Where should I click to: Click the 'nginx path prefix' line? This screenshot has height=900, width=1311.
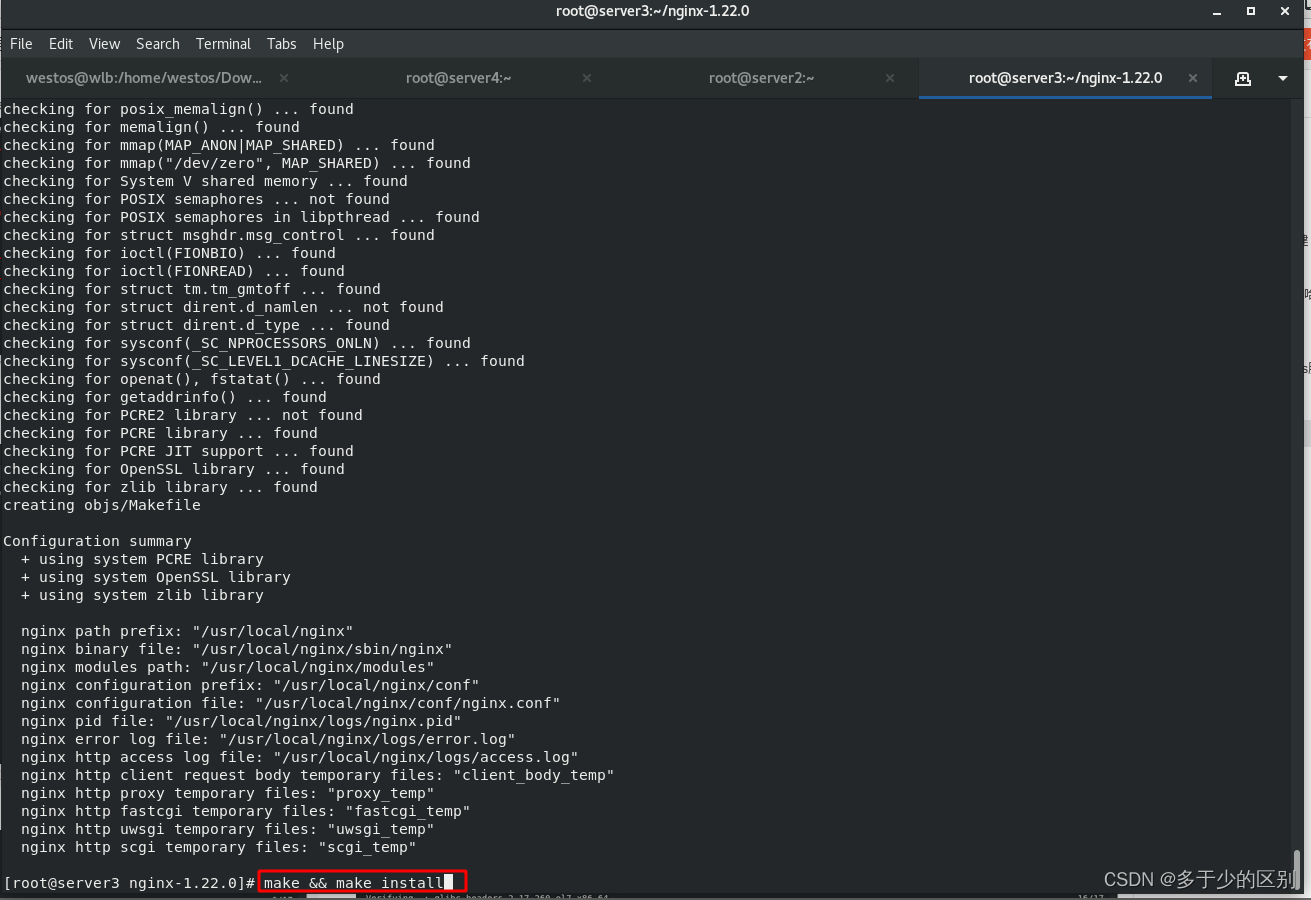point(187,631)
